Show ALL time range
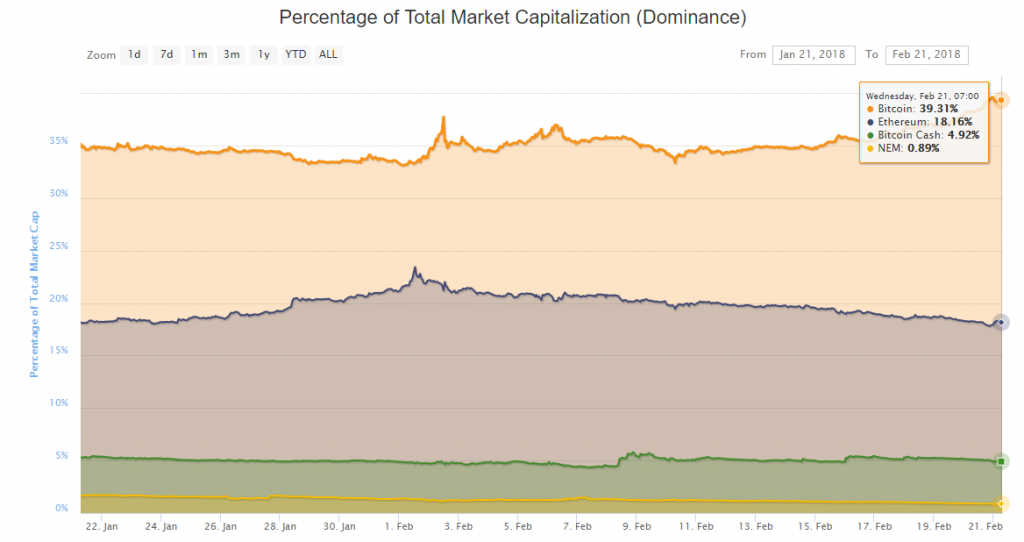This screenshot has width=1024, height=542. coord(328,55)
